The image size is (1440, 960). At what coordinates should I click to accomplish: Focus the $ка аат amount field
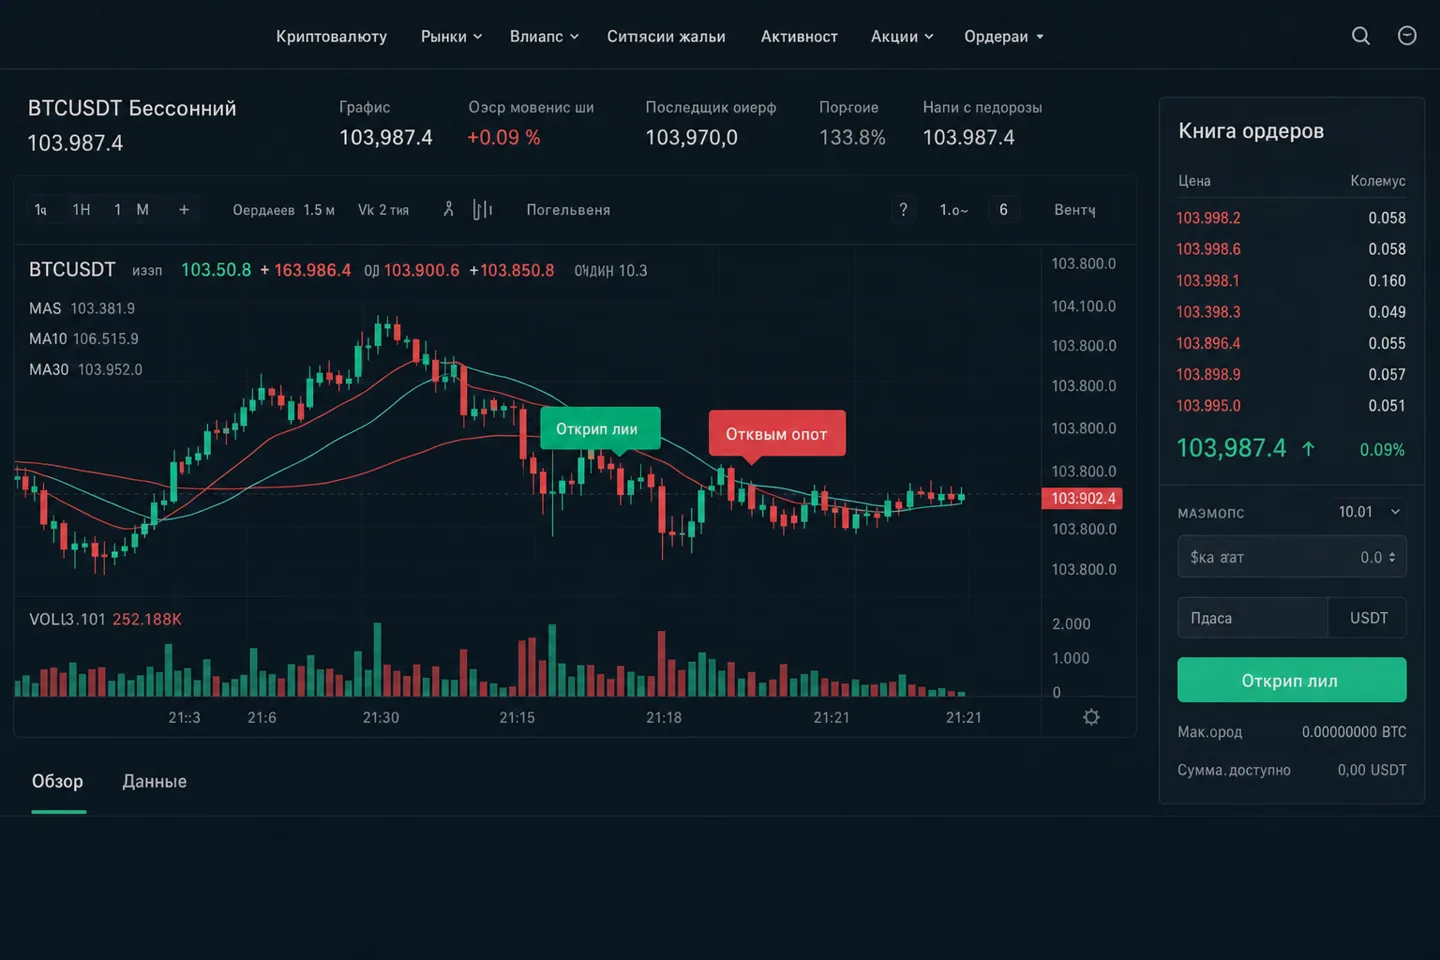point(1291,557)
